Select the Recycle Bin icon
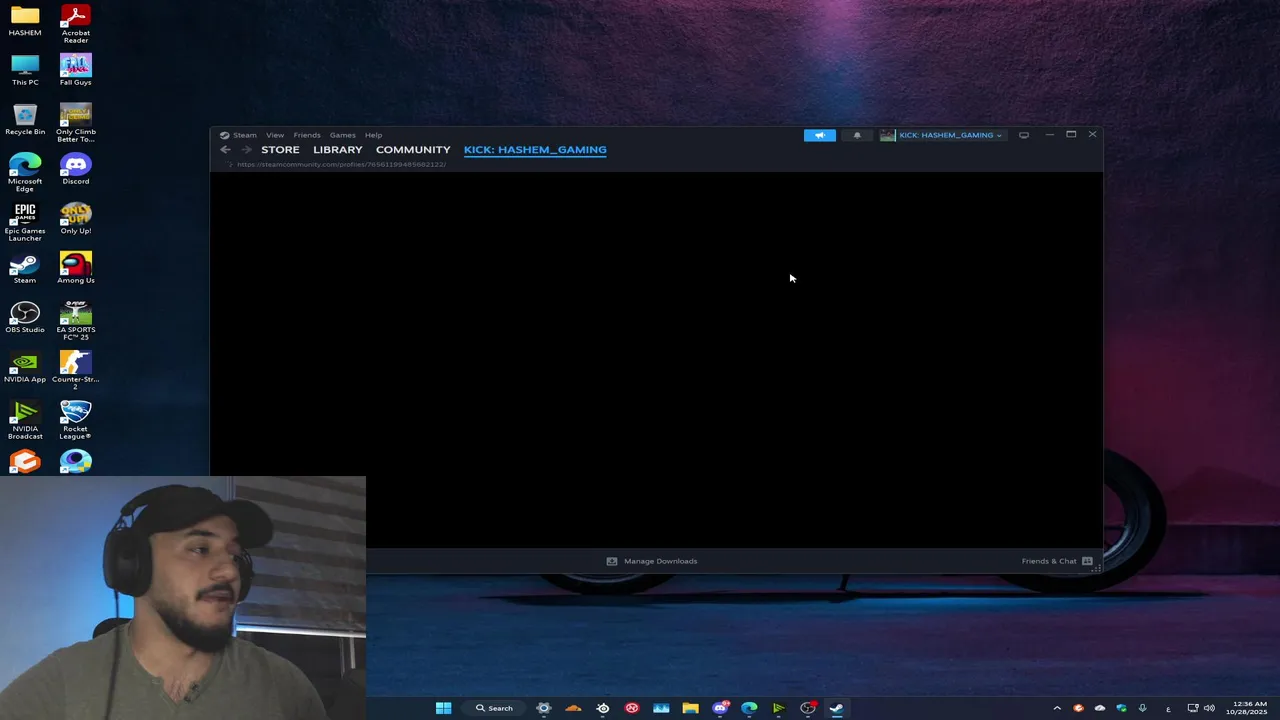The width and height of the screenshot is (1280, 720). 25,120
